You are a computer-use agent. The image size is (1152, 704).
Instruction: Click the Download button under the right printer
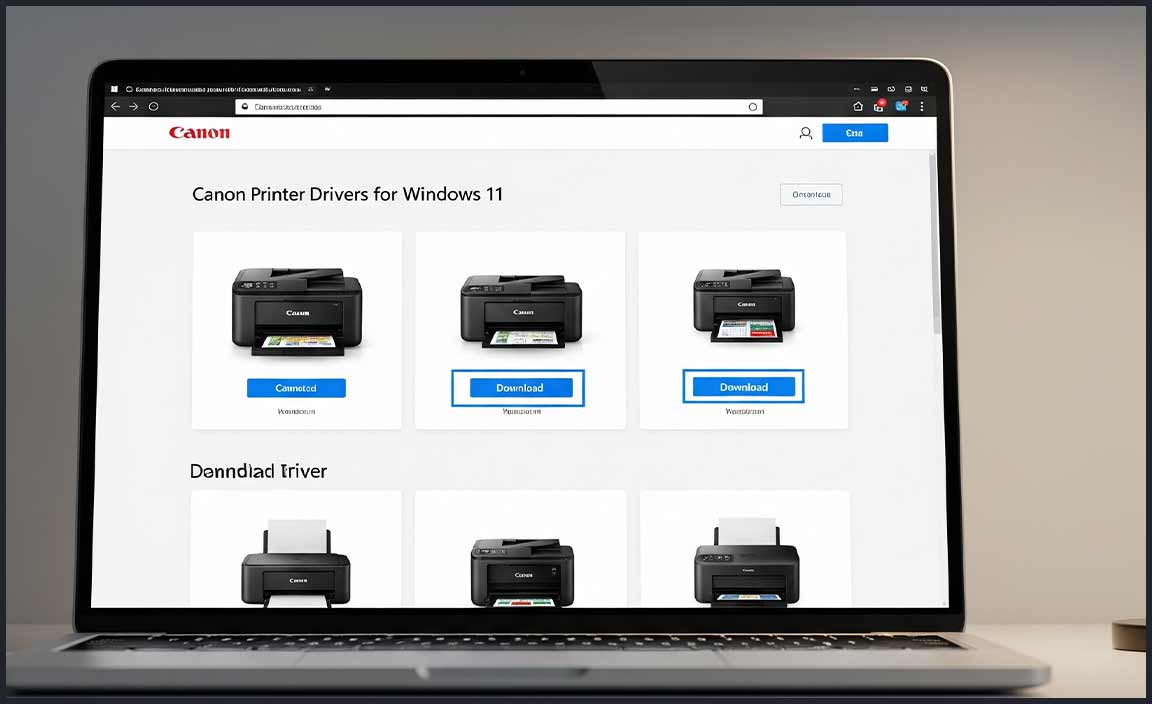[x=744, y=387]
